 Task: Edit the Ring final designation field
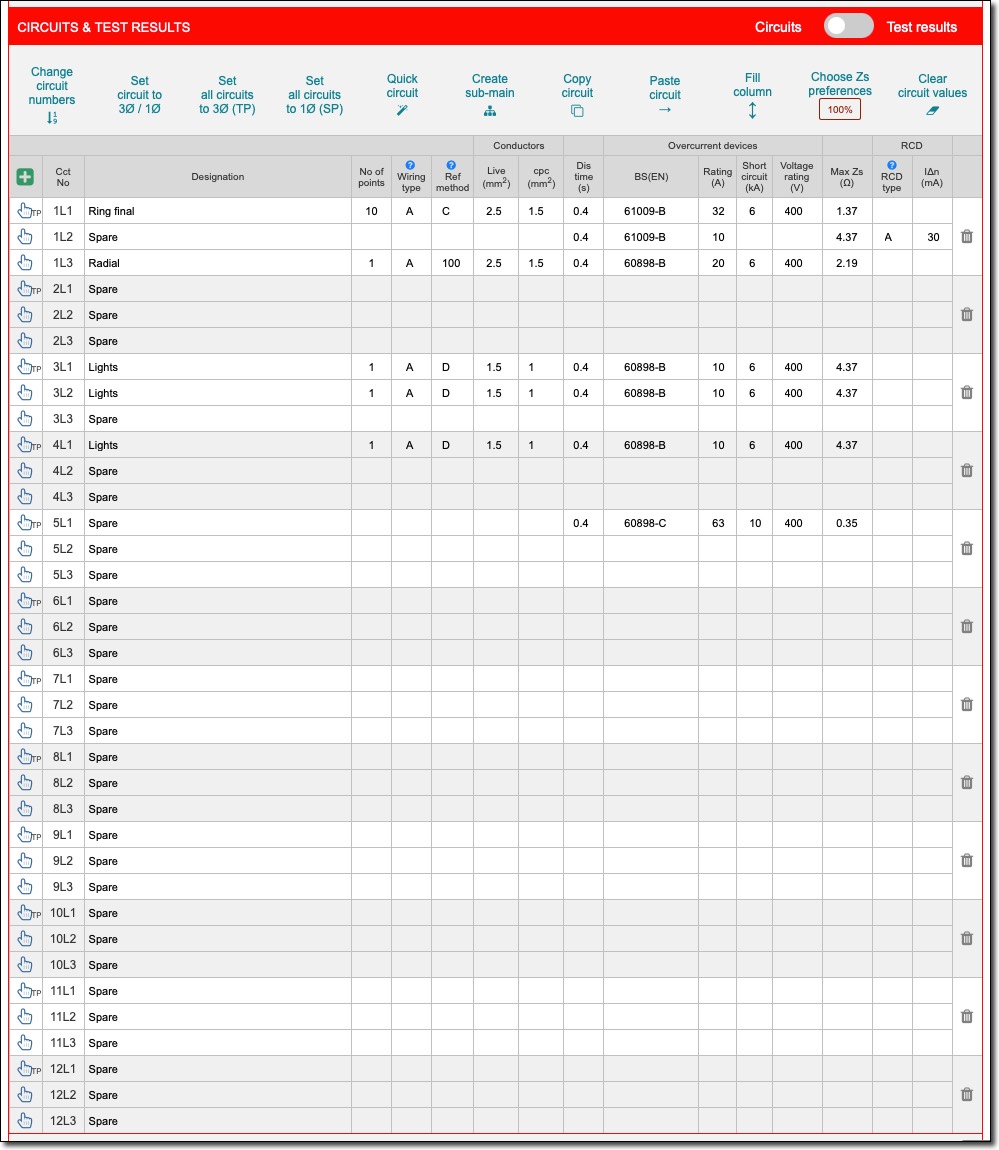(218, 211)
